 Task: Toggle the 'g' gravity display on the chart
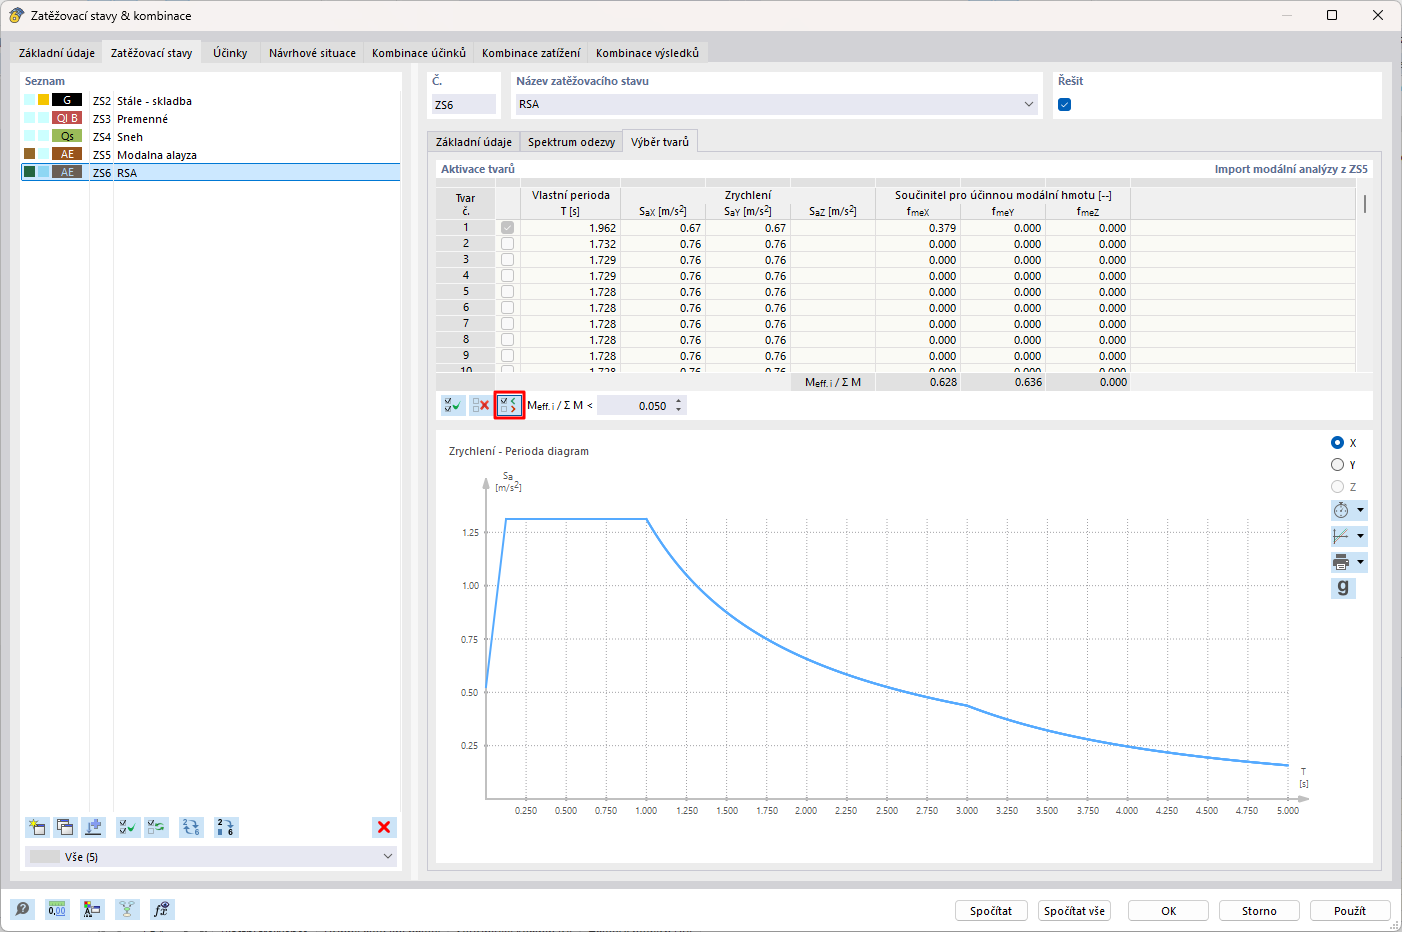click(1343, 588)
